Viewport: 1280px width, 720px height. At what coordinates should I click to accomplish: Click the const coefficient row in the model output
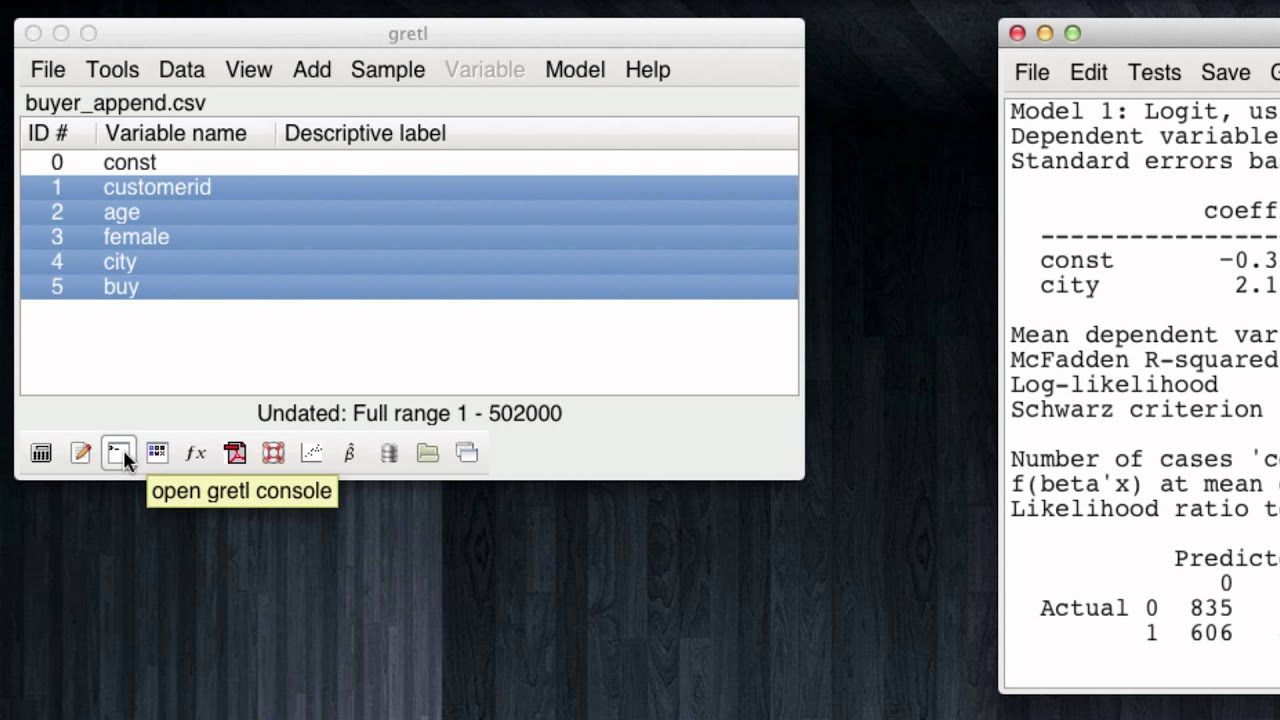pyautogui.click(x=1159, y=260)
